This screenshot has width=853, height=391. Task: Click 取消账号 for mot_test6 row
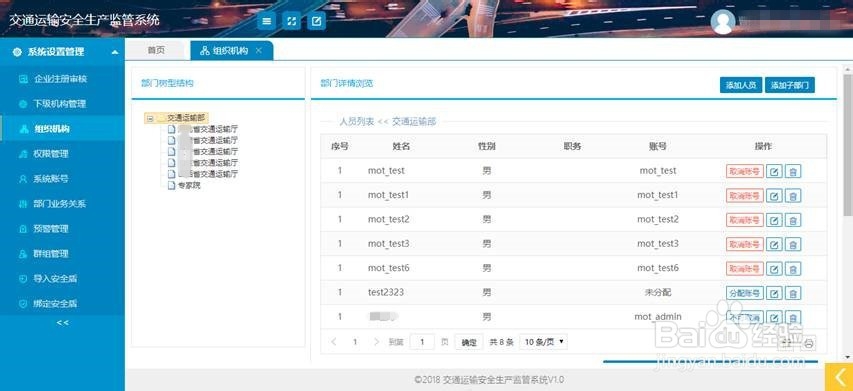pos(744,269)
